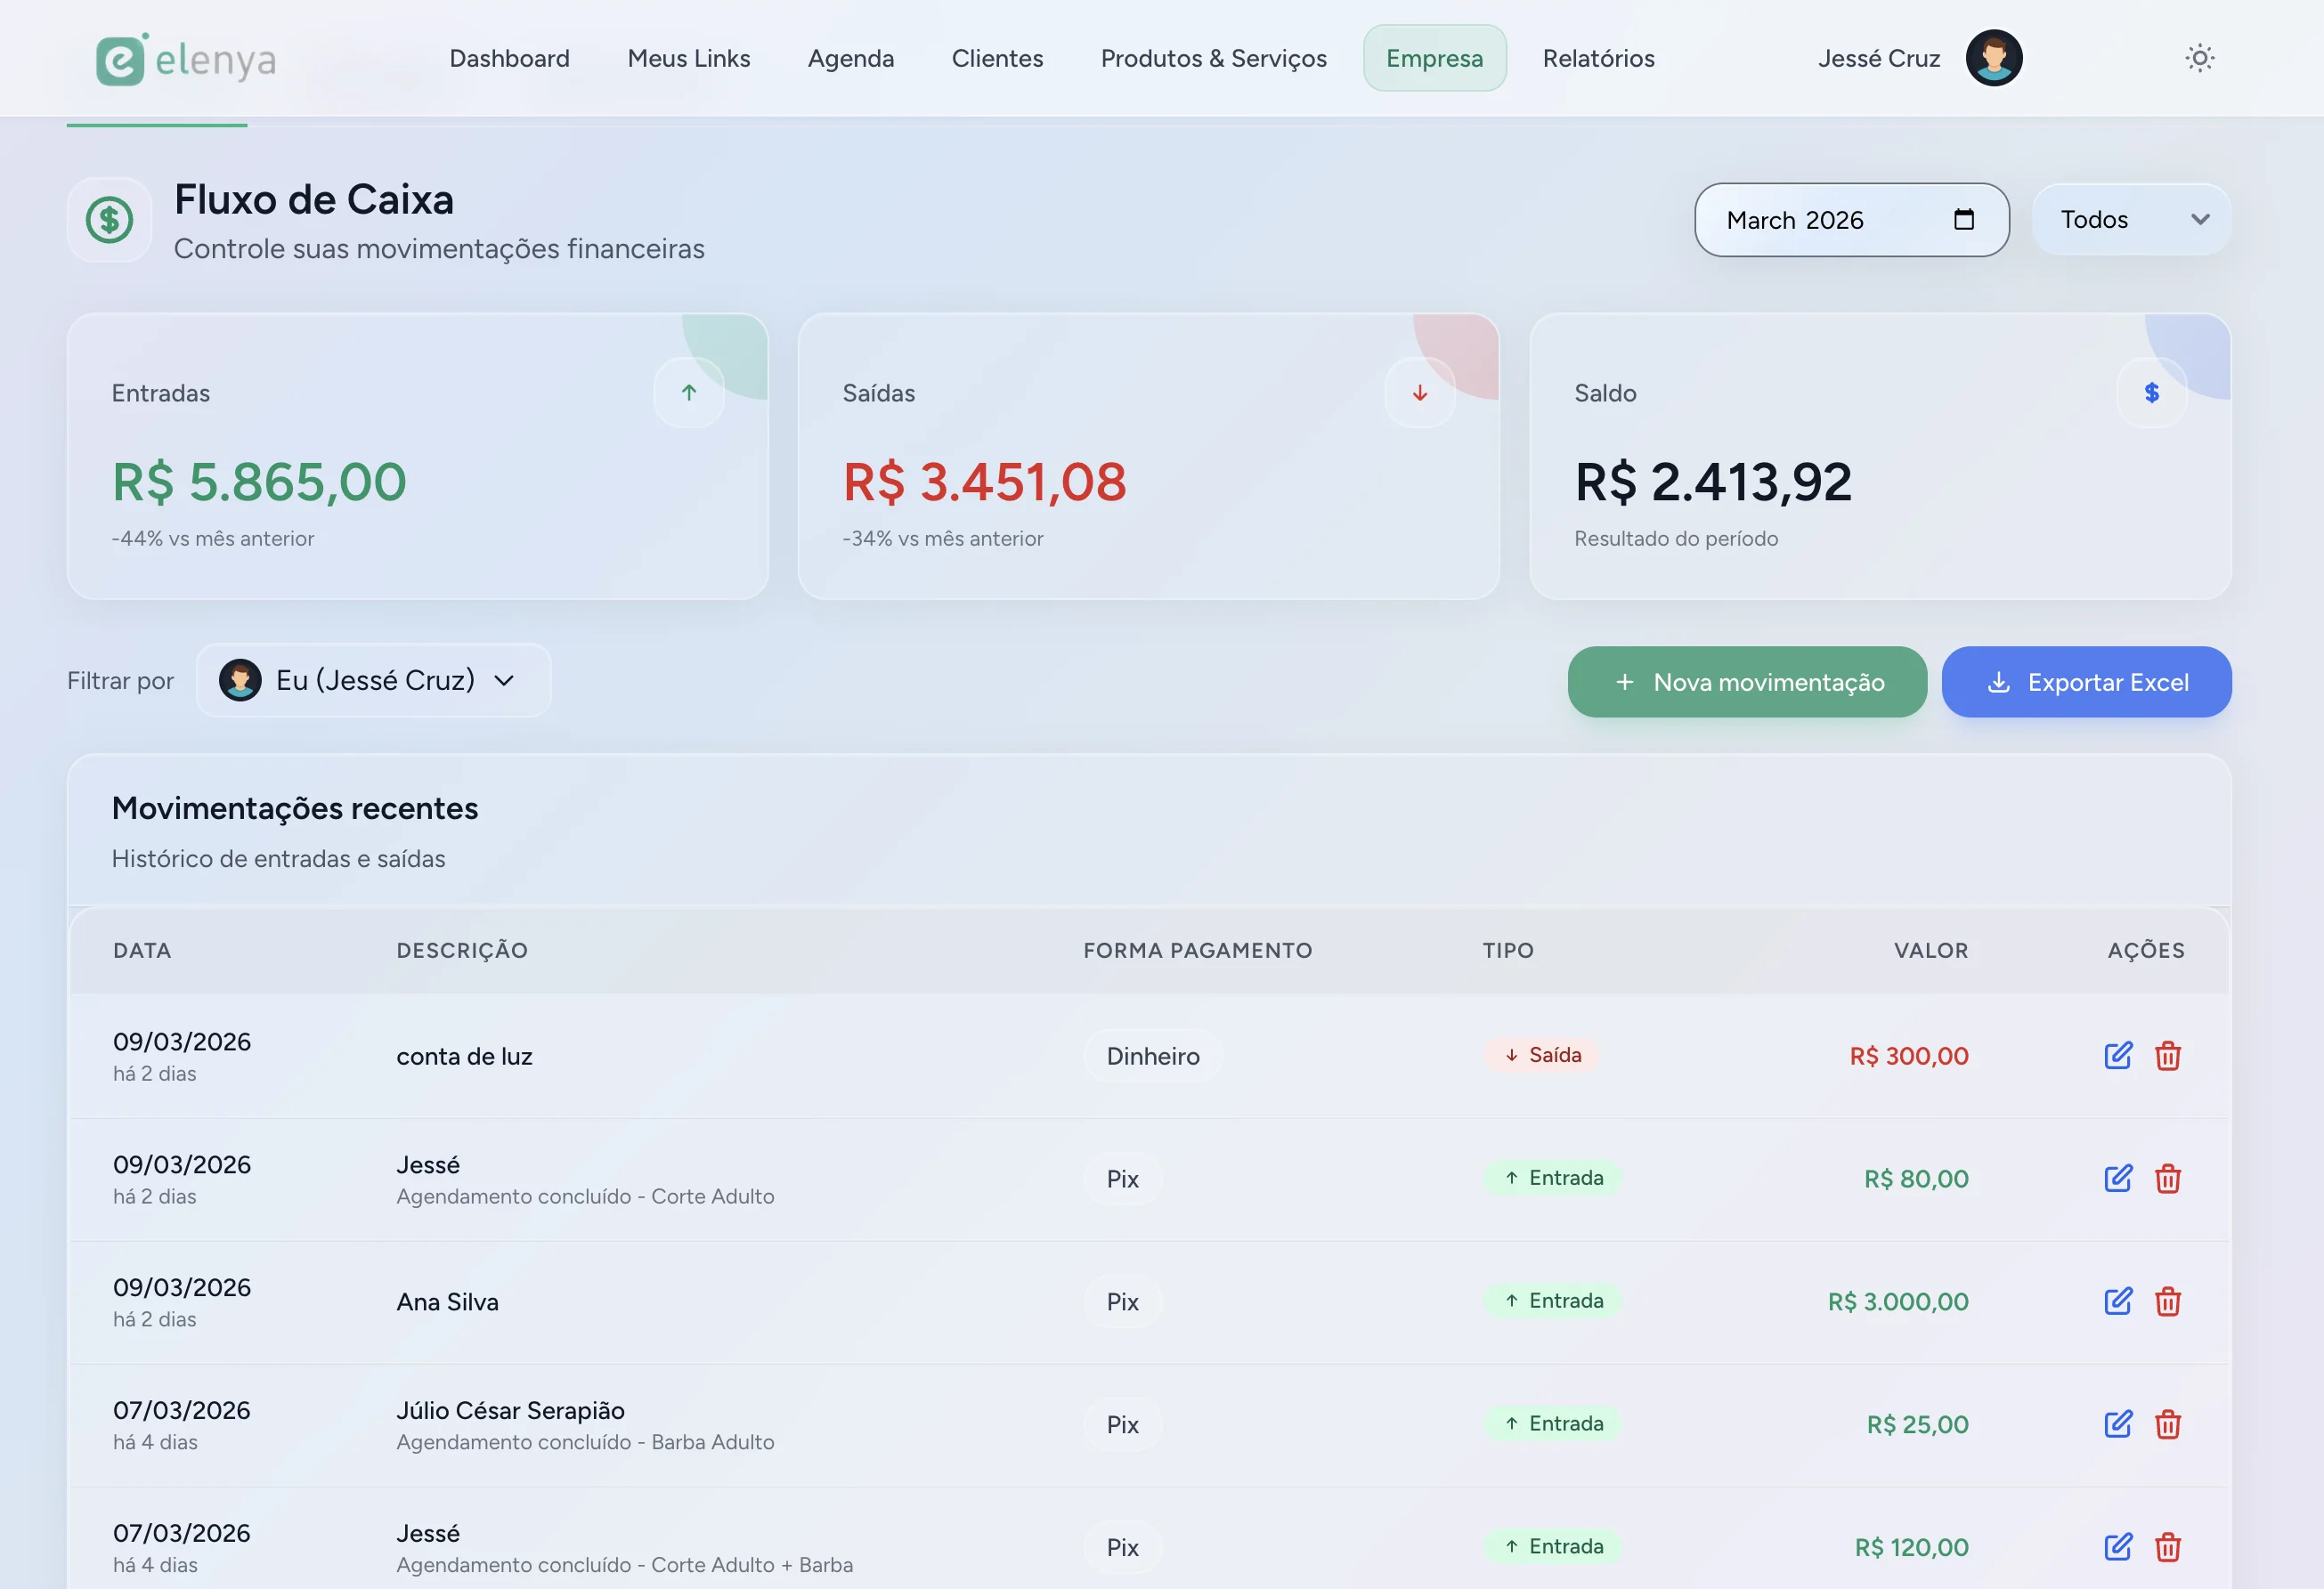Edit the Júlio César Serapião entry
This screenshot has height=1589, width=2324.
click(x=2118, y=1425)
